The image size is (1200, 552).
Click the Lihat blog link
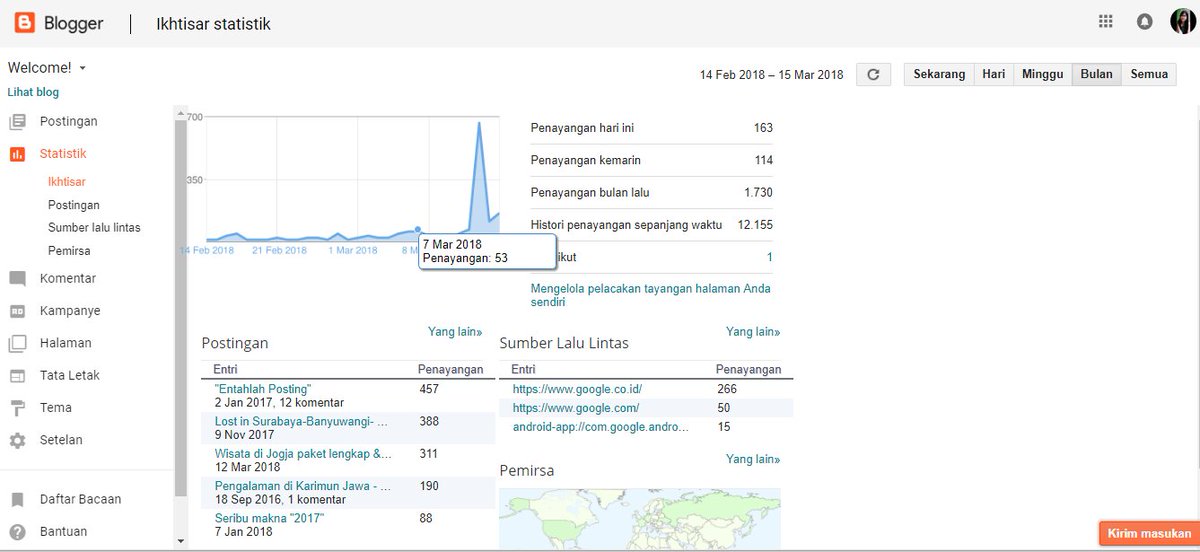point(33,92)
